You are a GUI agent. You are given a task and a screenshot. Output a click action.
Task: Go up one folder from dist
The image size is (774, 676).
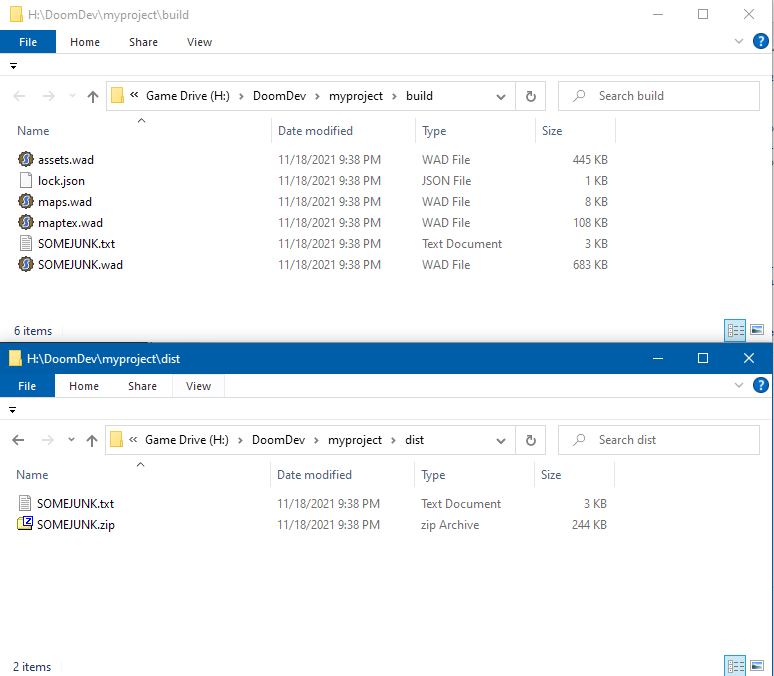92,440
